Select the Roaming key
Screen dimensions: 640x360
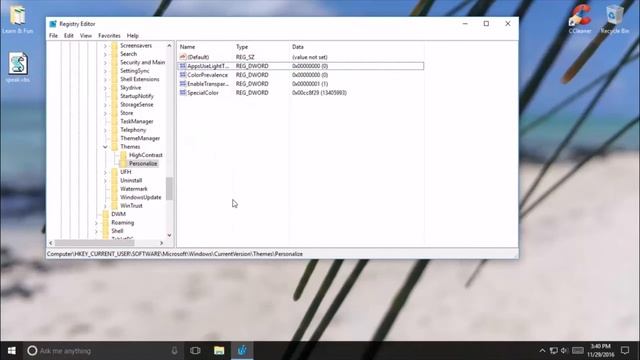(122, 223)
